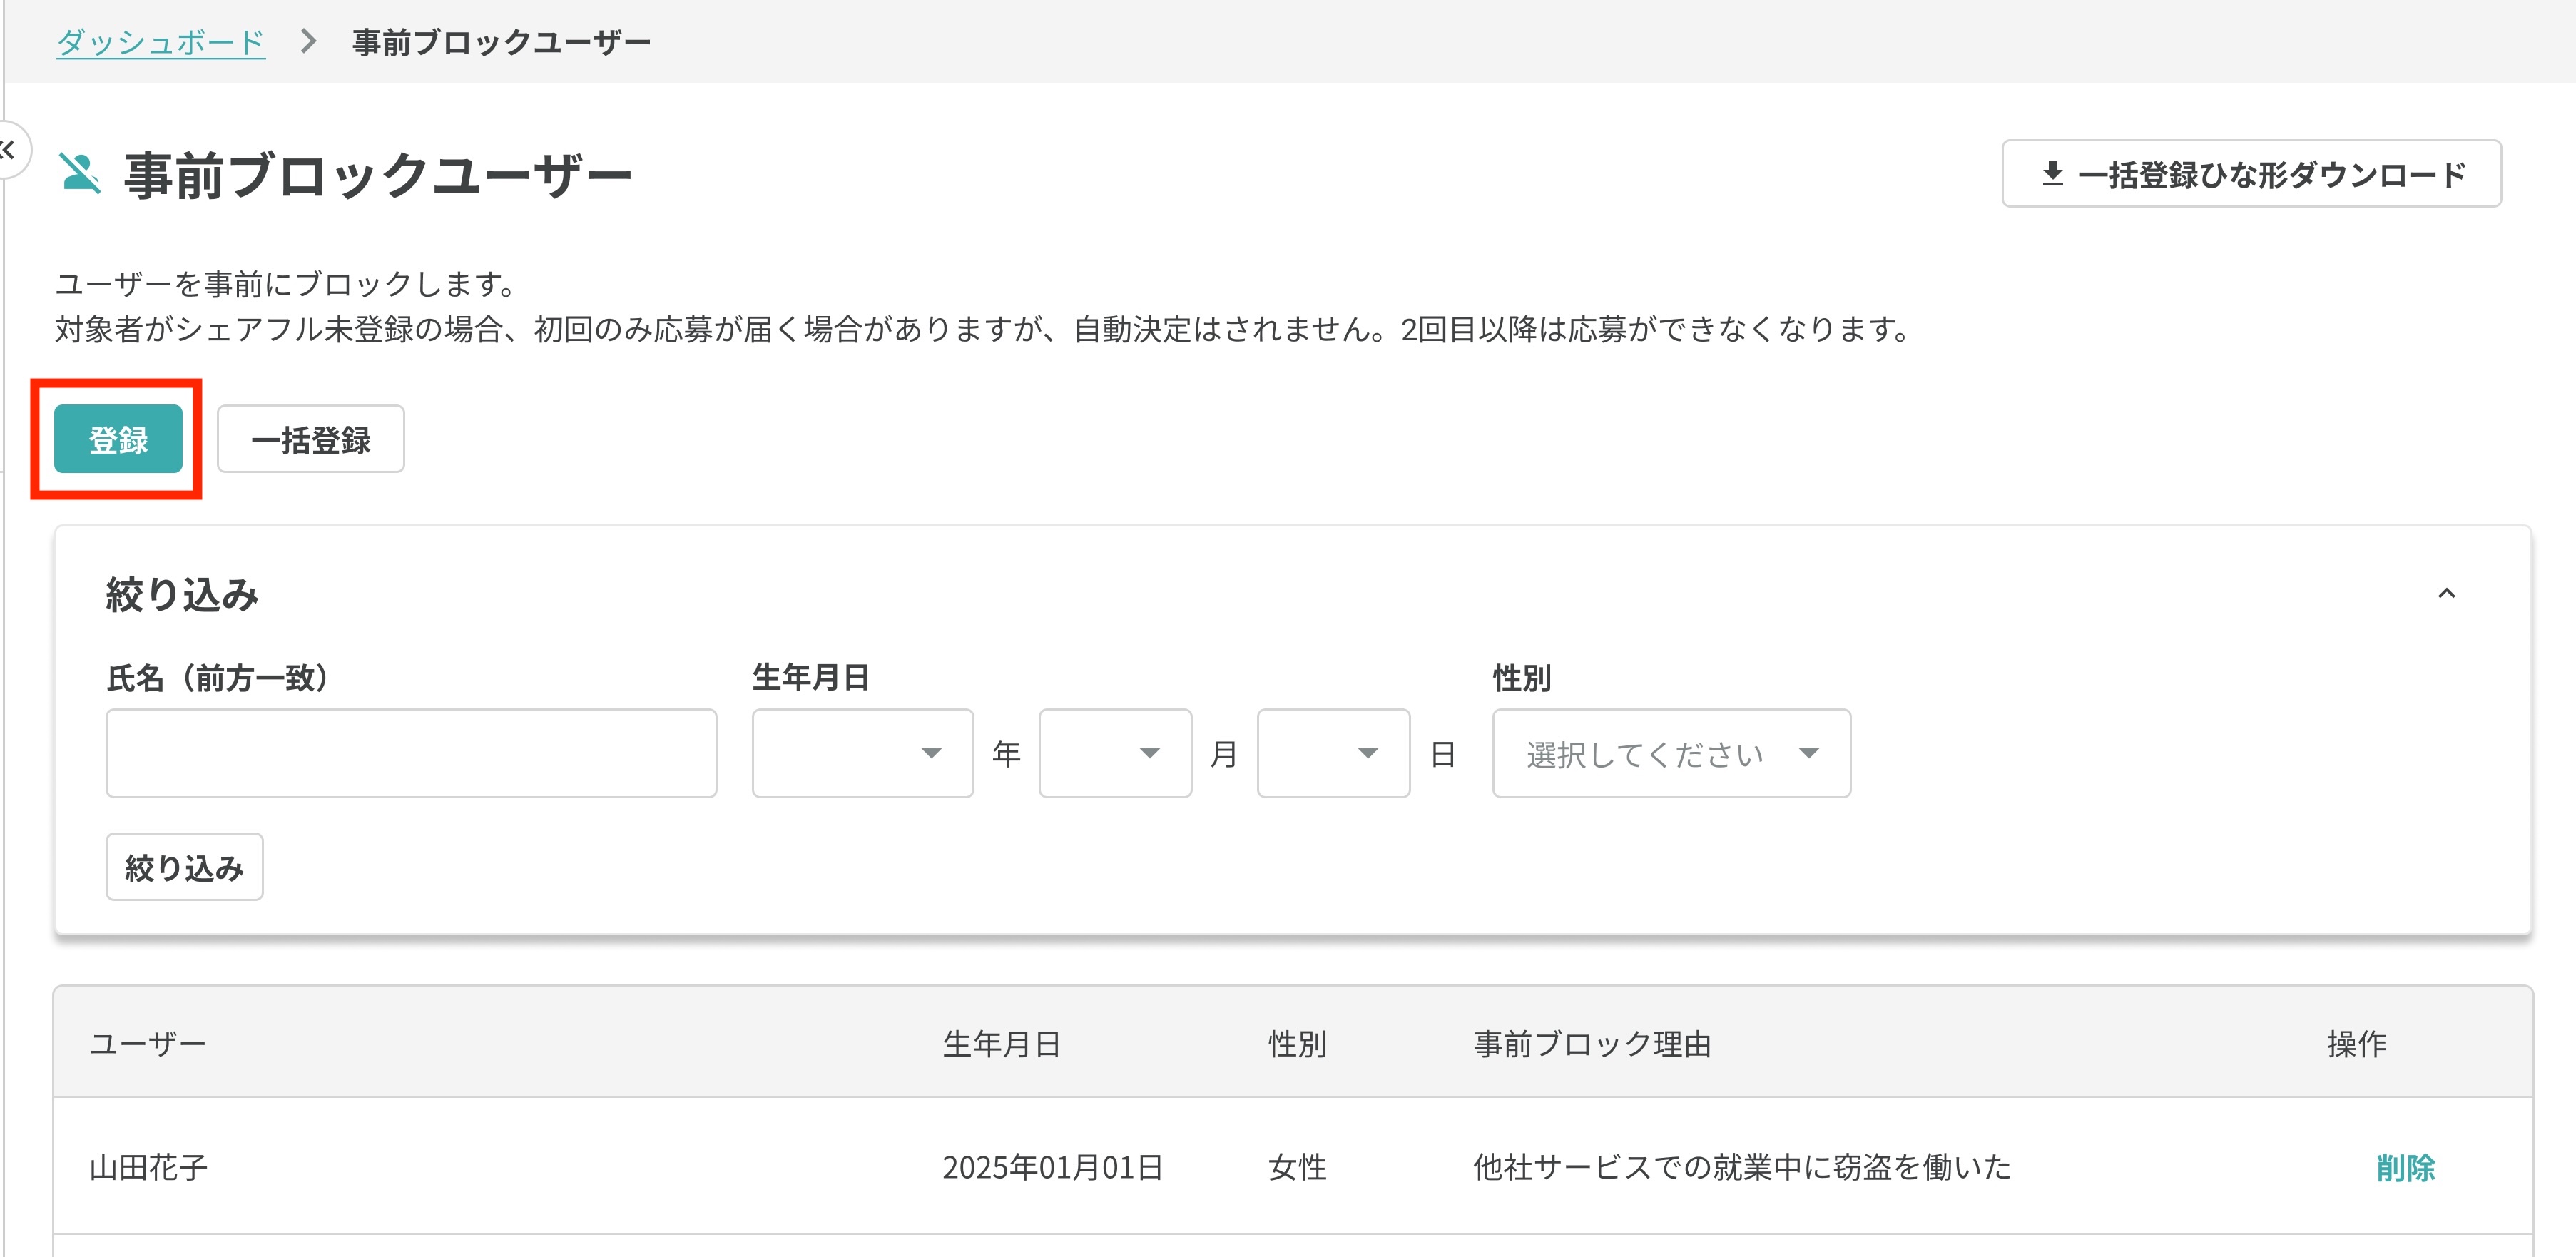This screenshot has width=2576, height=1257.
Task: Click the 一括登録 button
Action: tap(311, 439)
